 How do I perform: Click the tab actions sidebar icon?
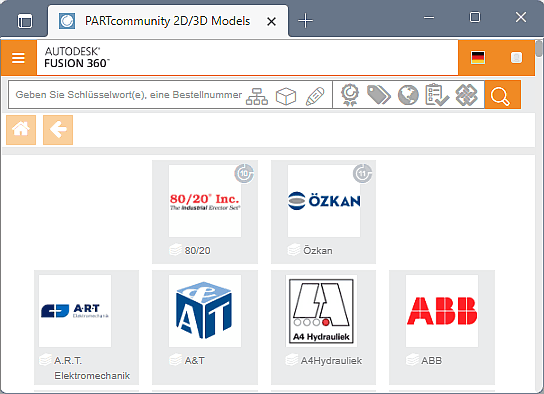25,21
